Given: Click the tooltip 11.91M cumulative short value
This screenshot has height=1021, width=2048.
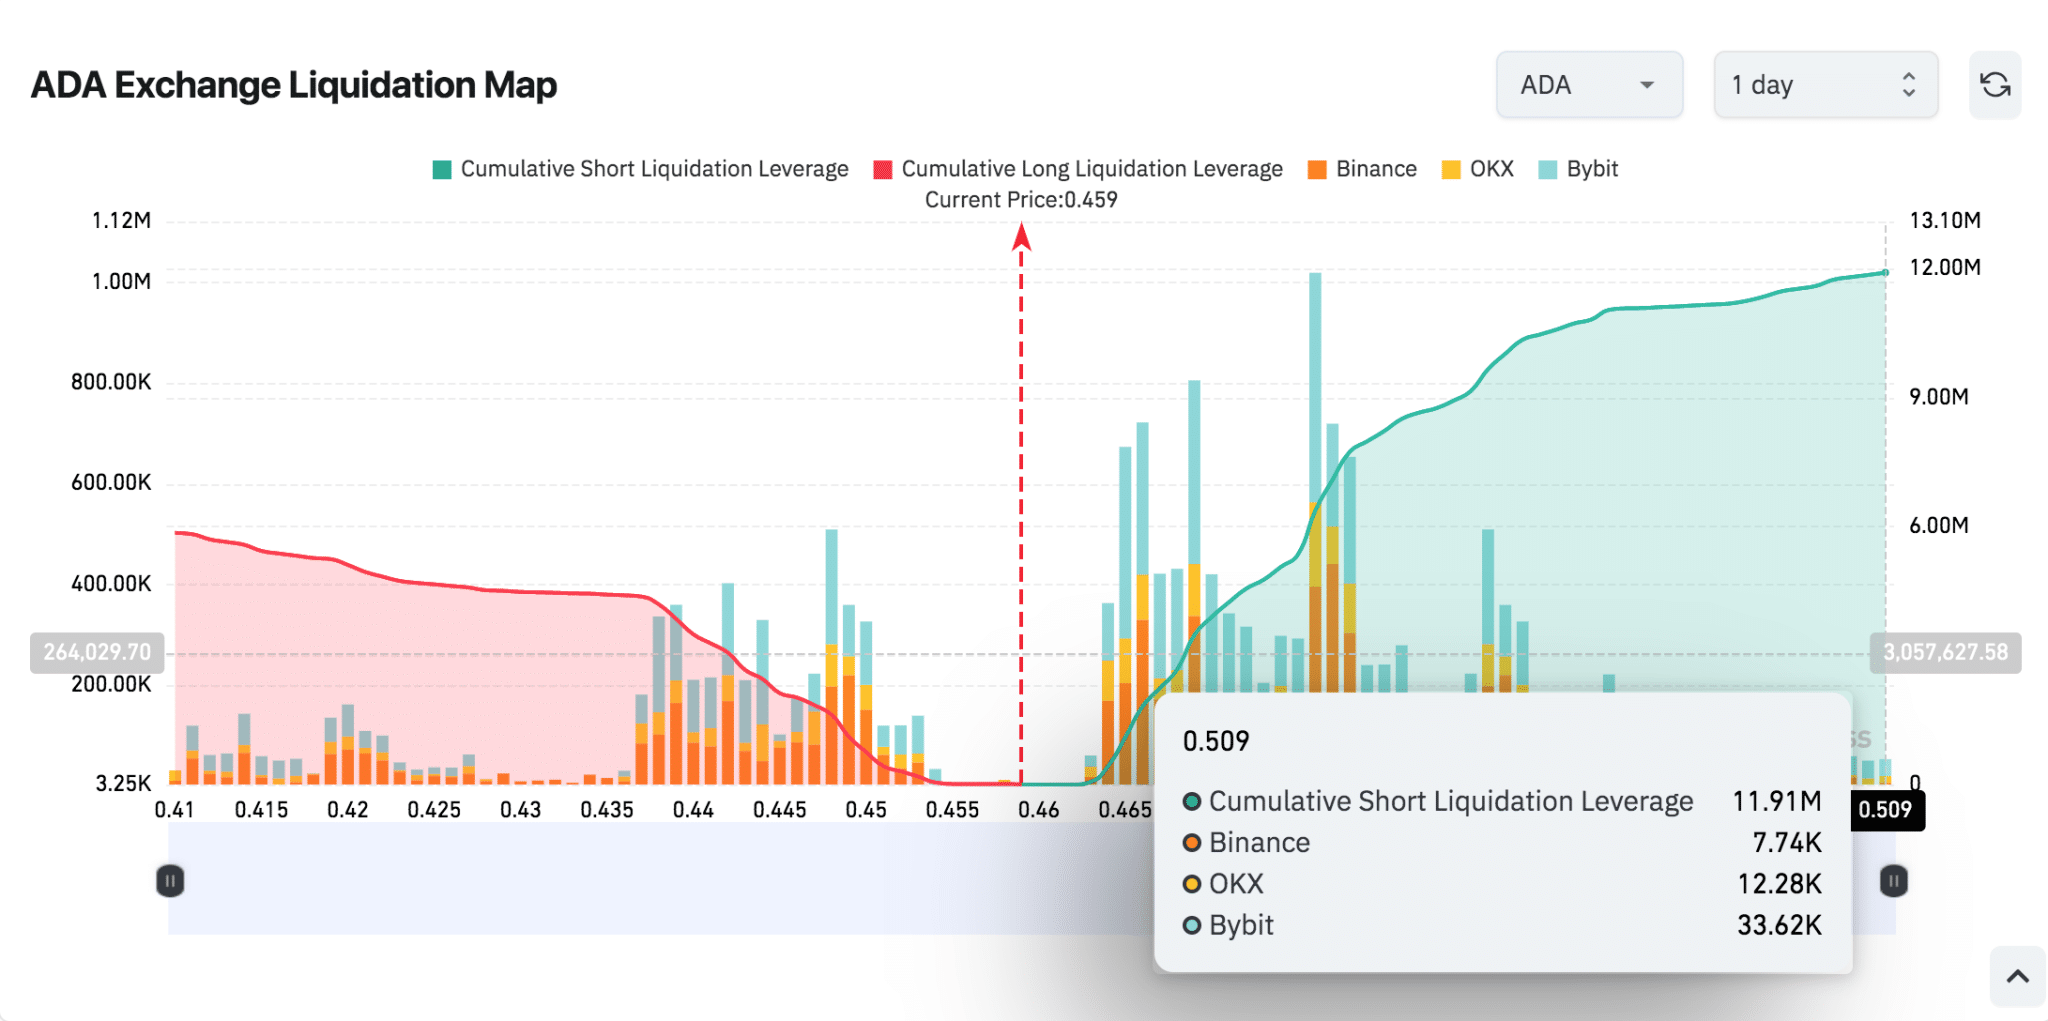Looking at the screenshot, I should click(1777, 801).
